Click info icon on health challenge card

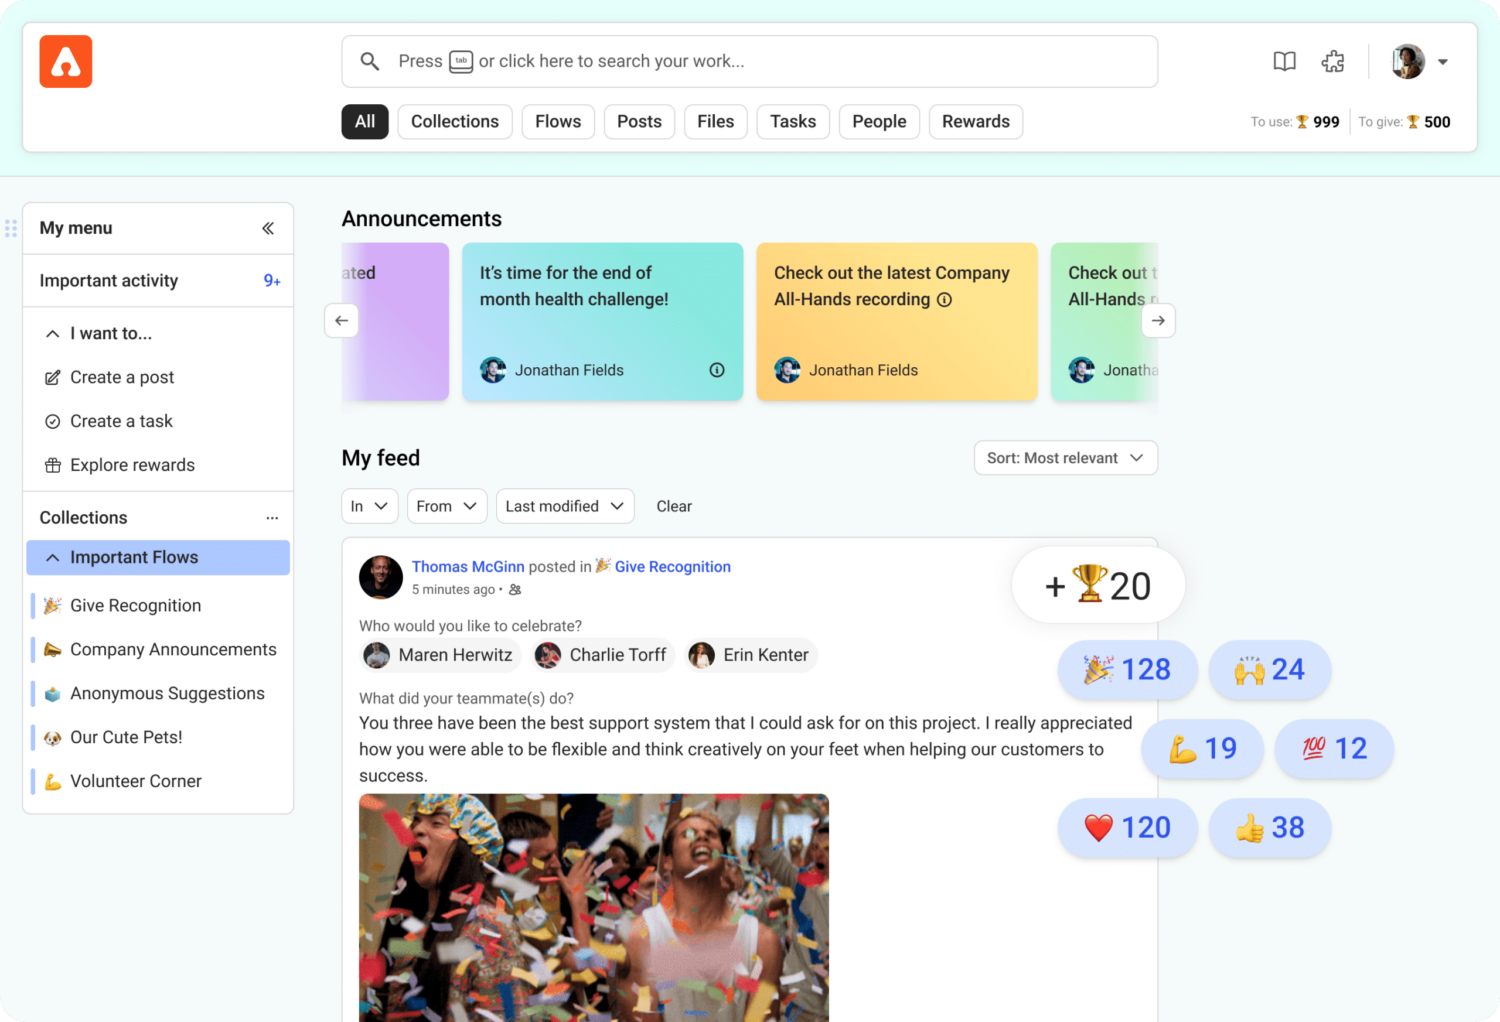[x=717, y=370]
